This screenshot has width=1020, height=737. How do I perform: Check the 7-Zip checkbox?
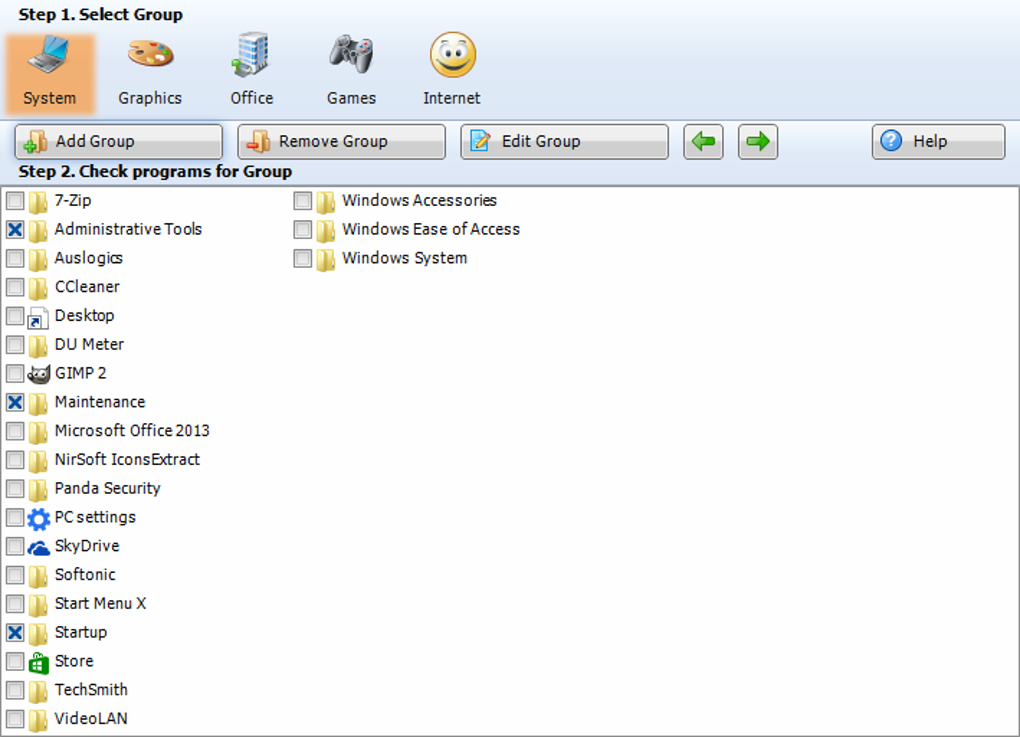point(15,200)
